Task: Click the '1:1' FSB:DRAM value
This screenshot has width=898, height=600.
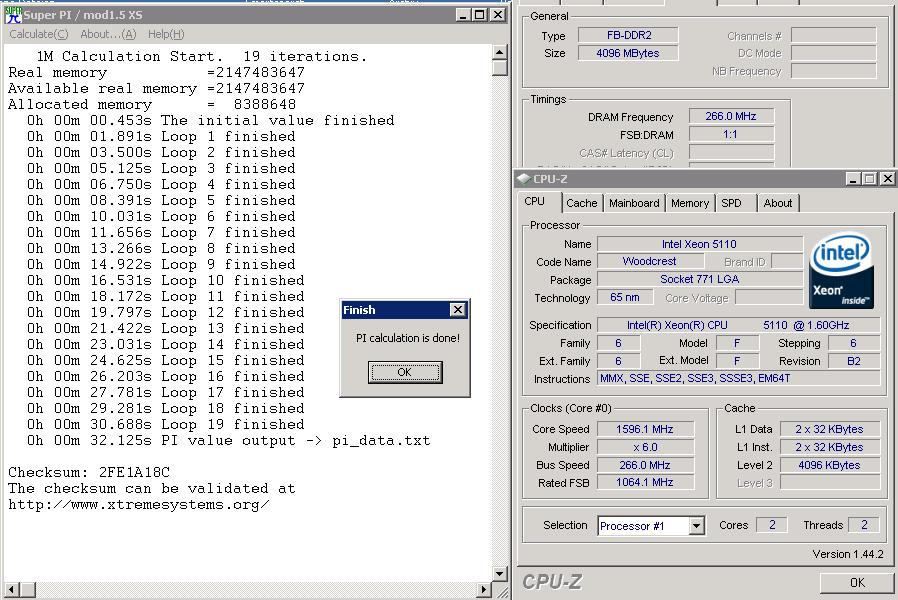Action: pos(731,135)
